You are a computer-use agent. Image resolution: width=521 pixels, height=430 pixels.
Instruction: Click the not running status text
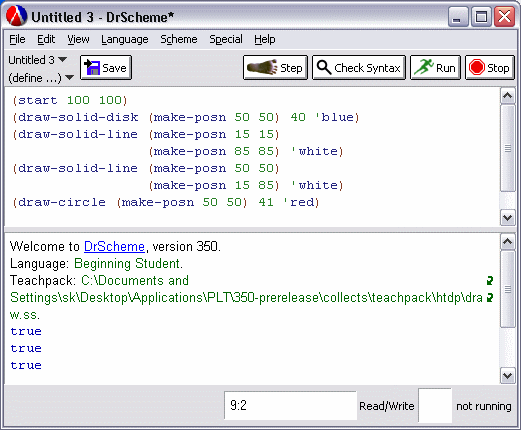point(483,406)
